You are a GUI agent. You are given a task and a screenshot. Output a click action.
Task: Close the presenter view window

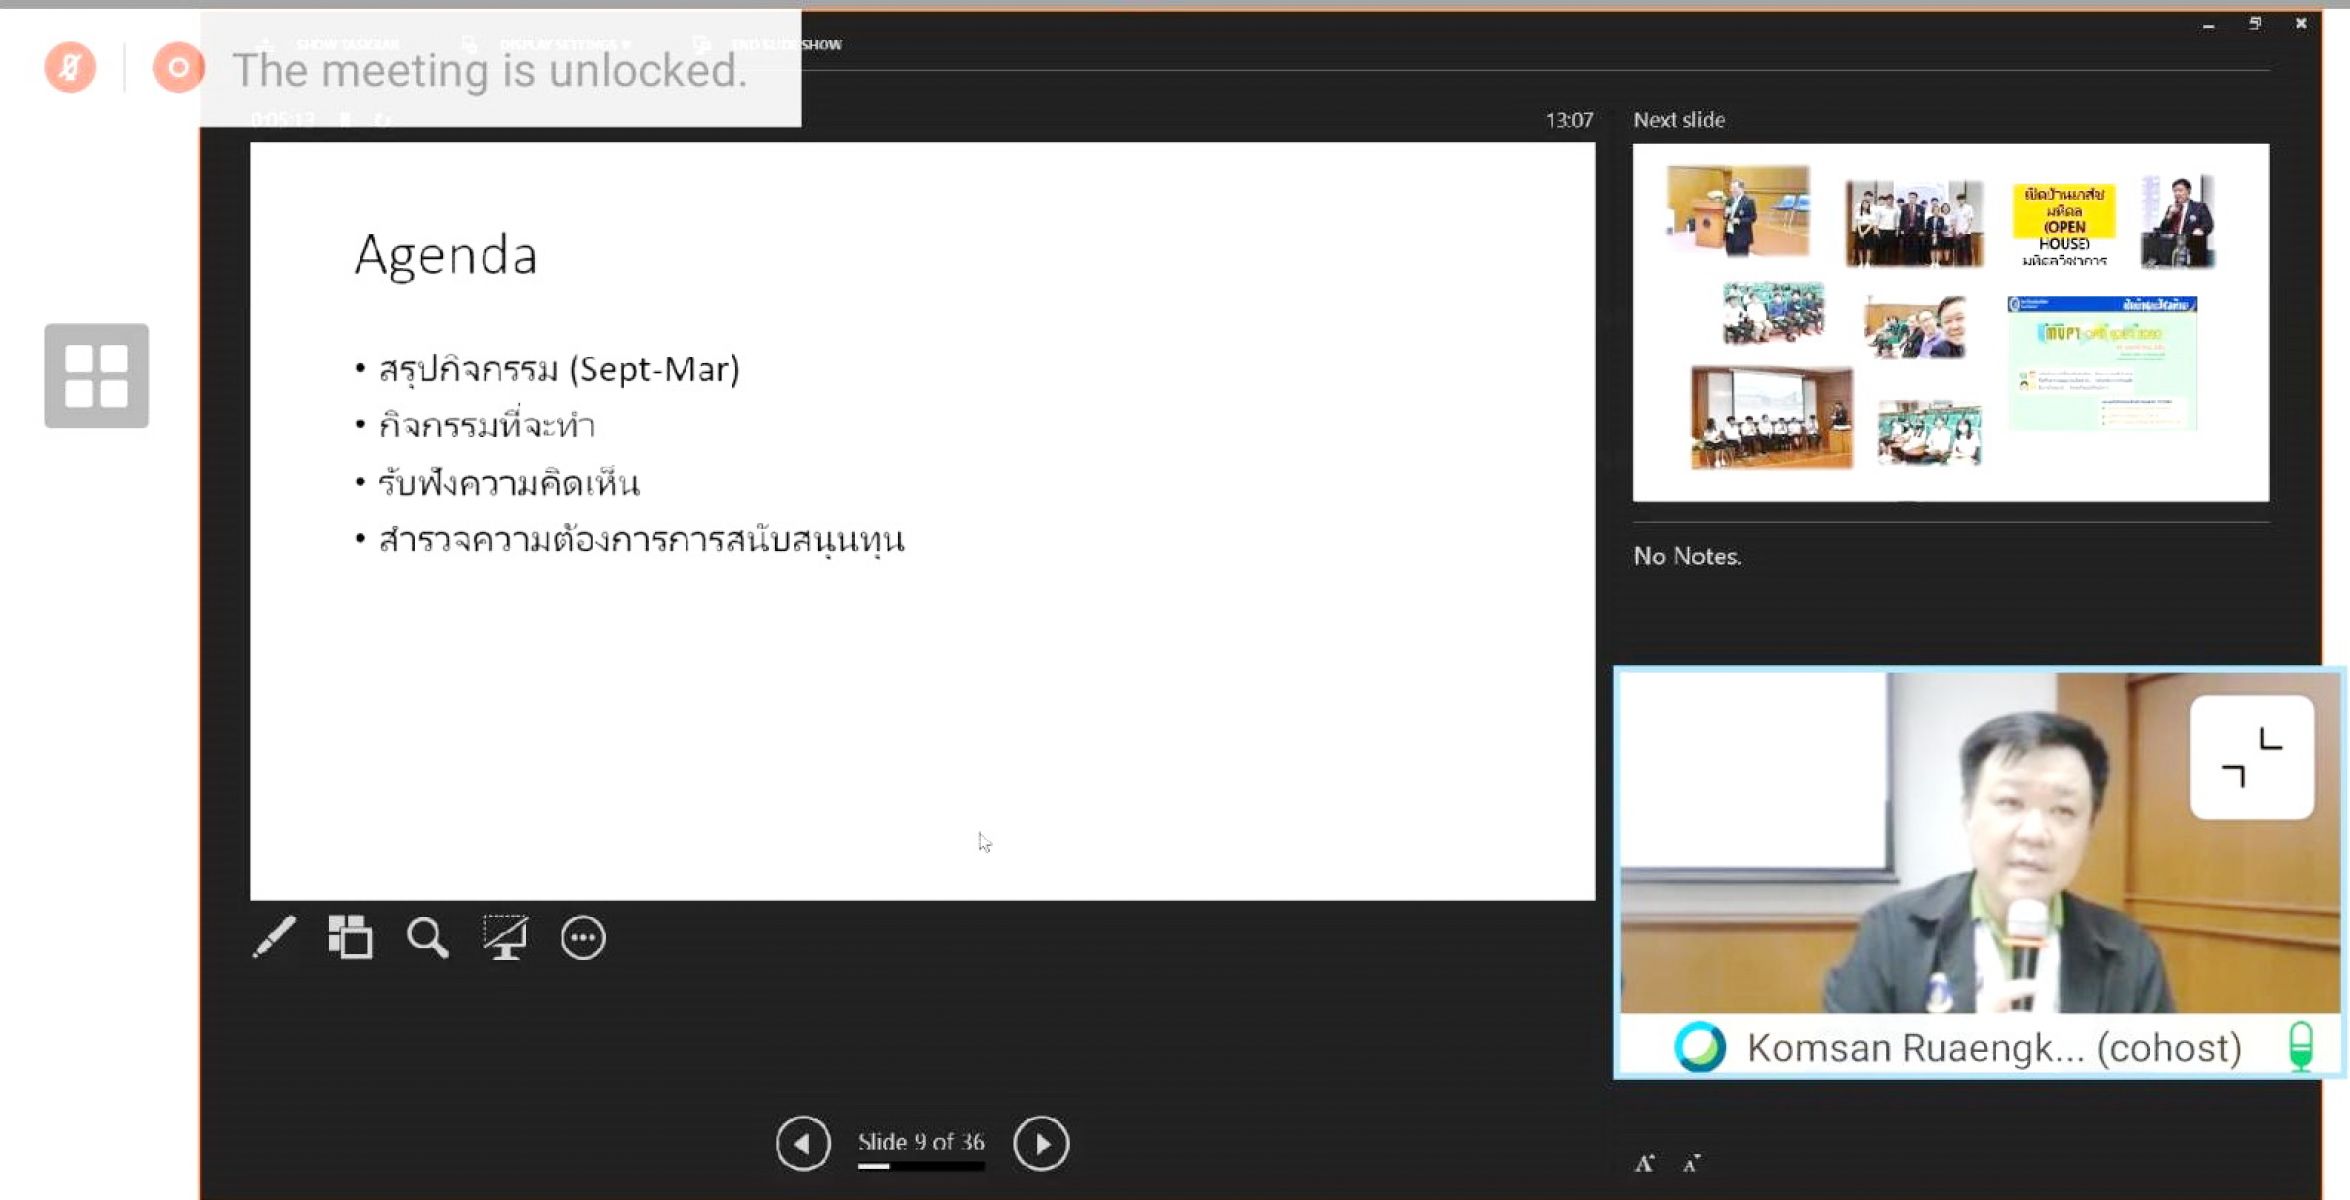(2301, 24)
